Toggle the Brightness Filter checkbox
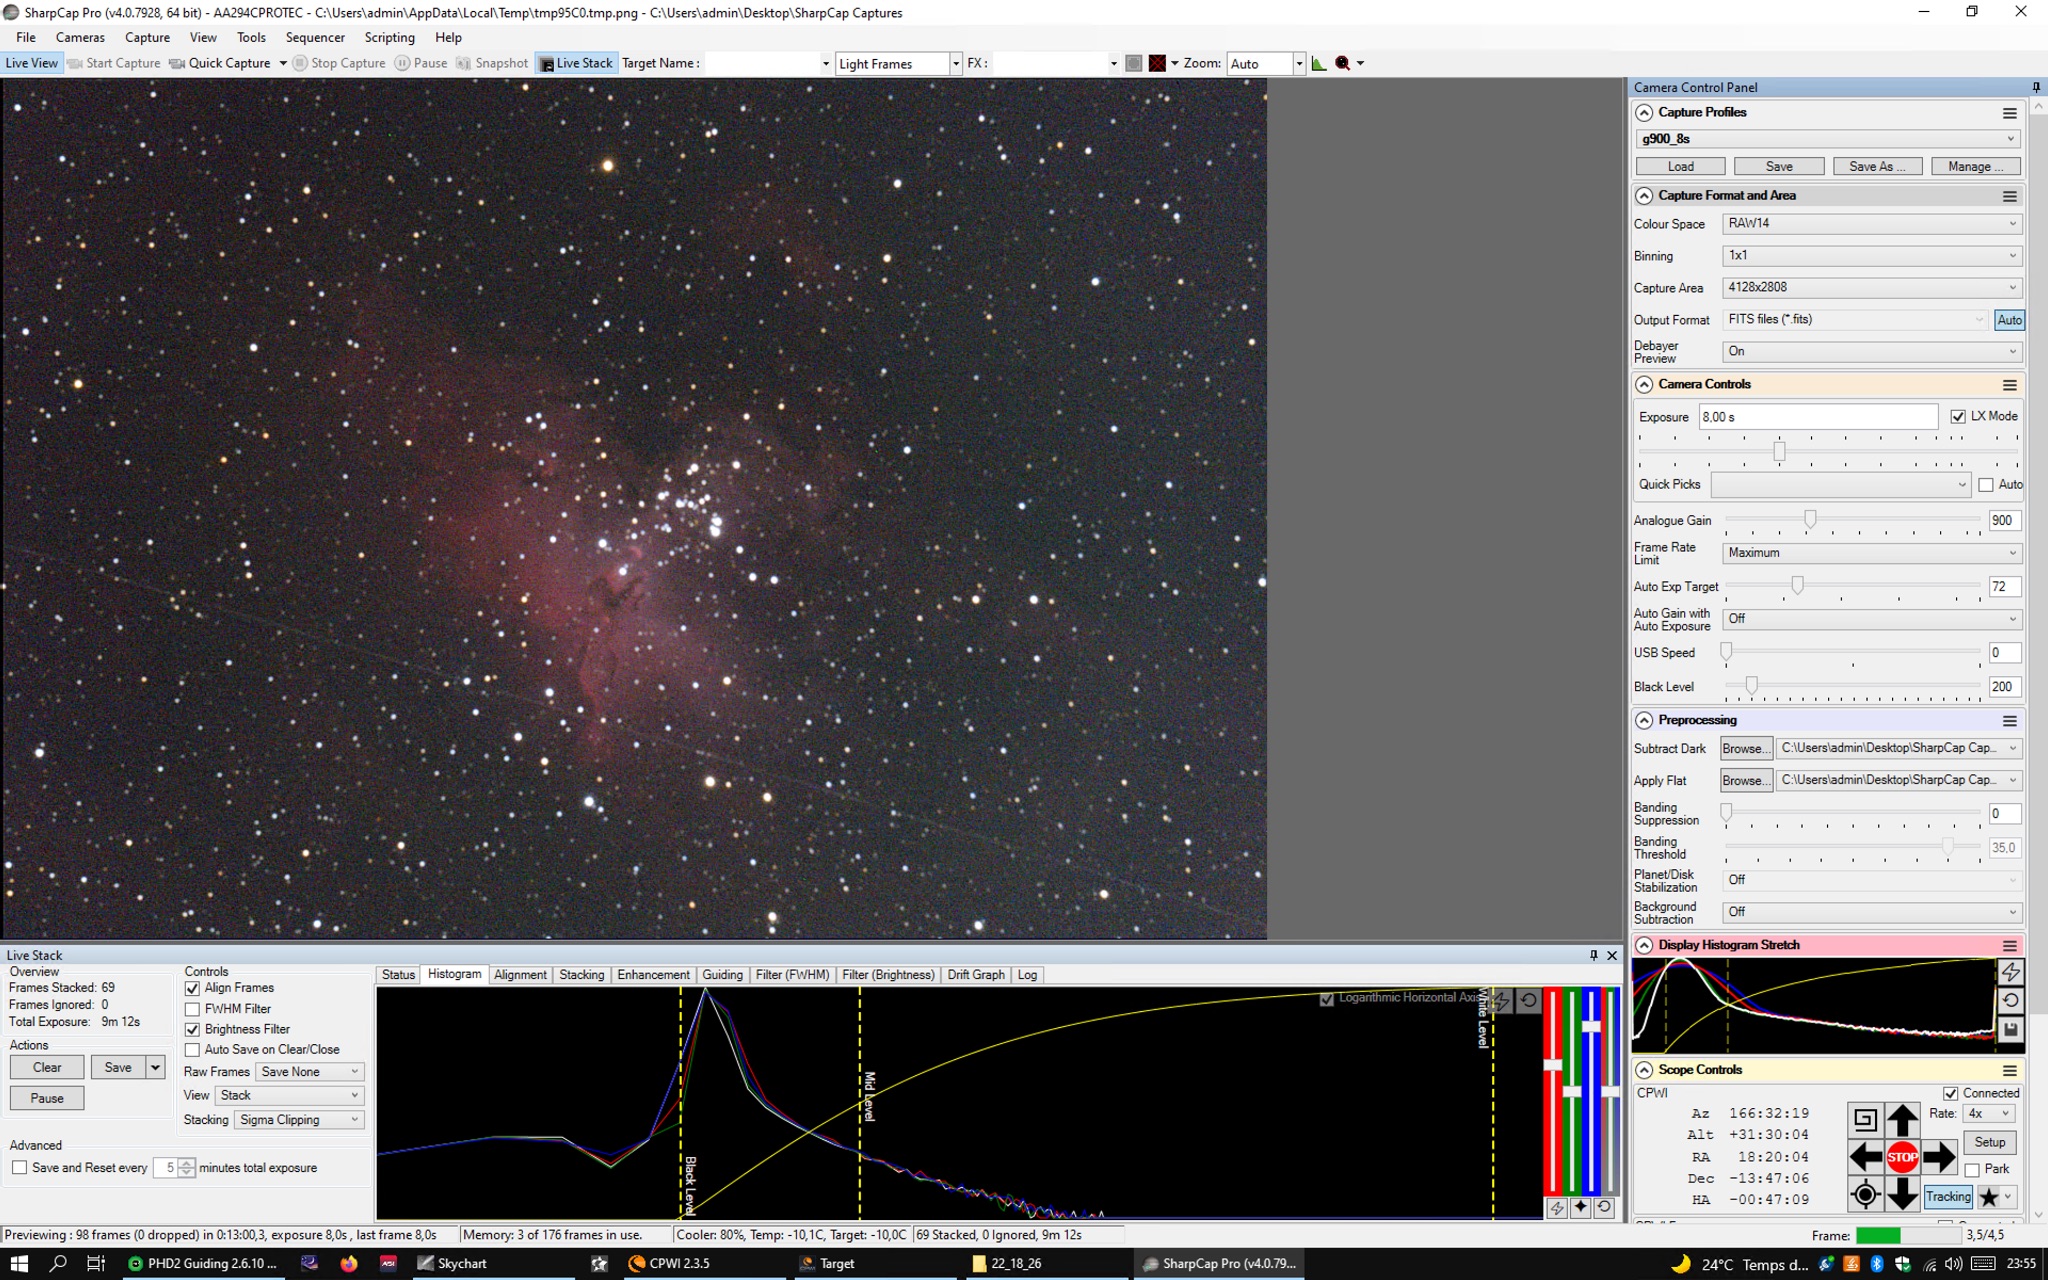Screen dimensions: 2048x1280 [x=192, y=1030]
